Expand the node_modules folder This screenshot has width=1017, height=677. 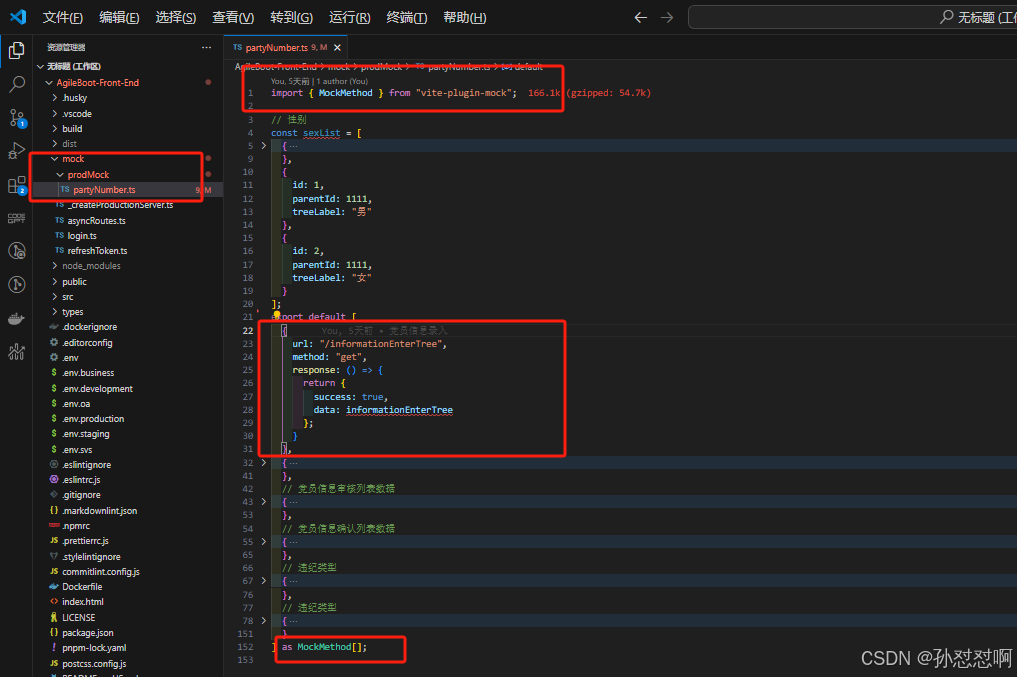coord(91,266)
